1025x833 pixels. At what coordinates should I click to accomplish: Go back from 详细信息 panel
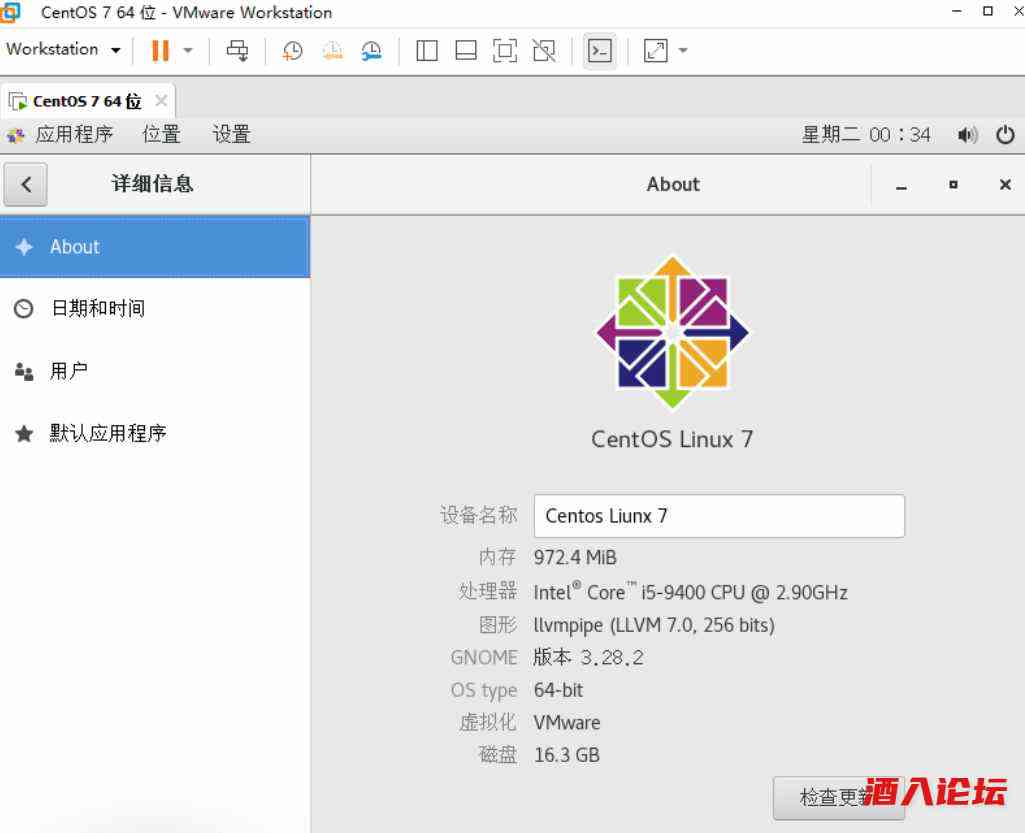point(25,184)
